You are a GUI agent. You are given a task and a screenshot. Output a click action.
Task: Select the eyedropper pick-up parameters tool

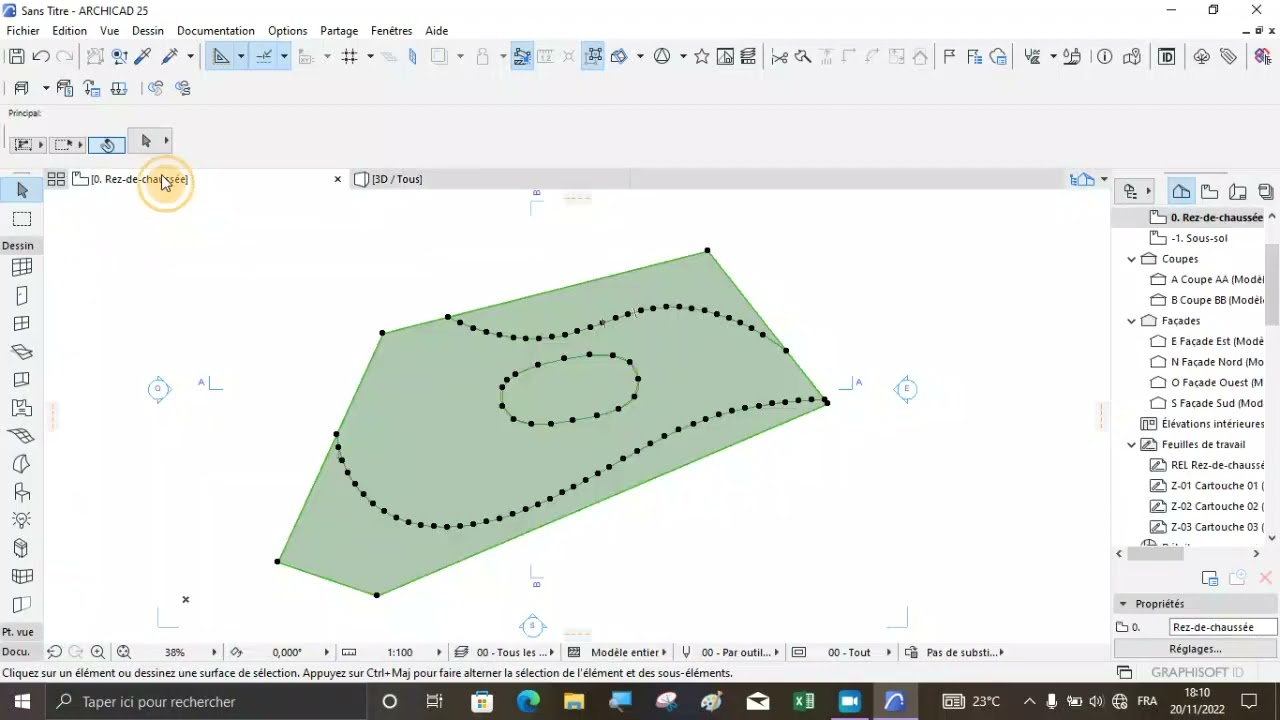click(143, 57)
